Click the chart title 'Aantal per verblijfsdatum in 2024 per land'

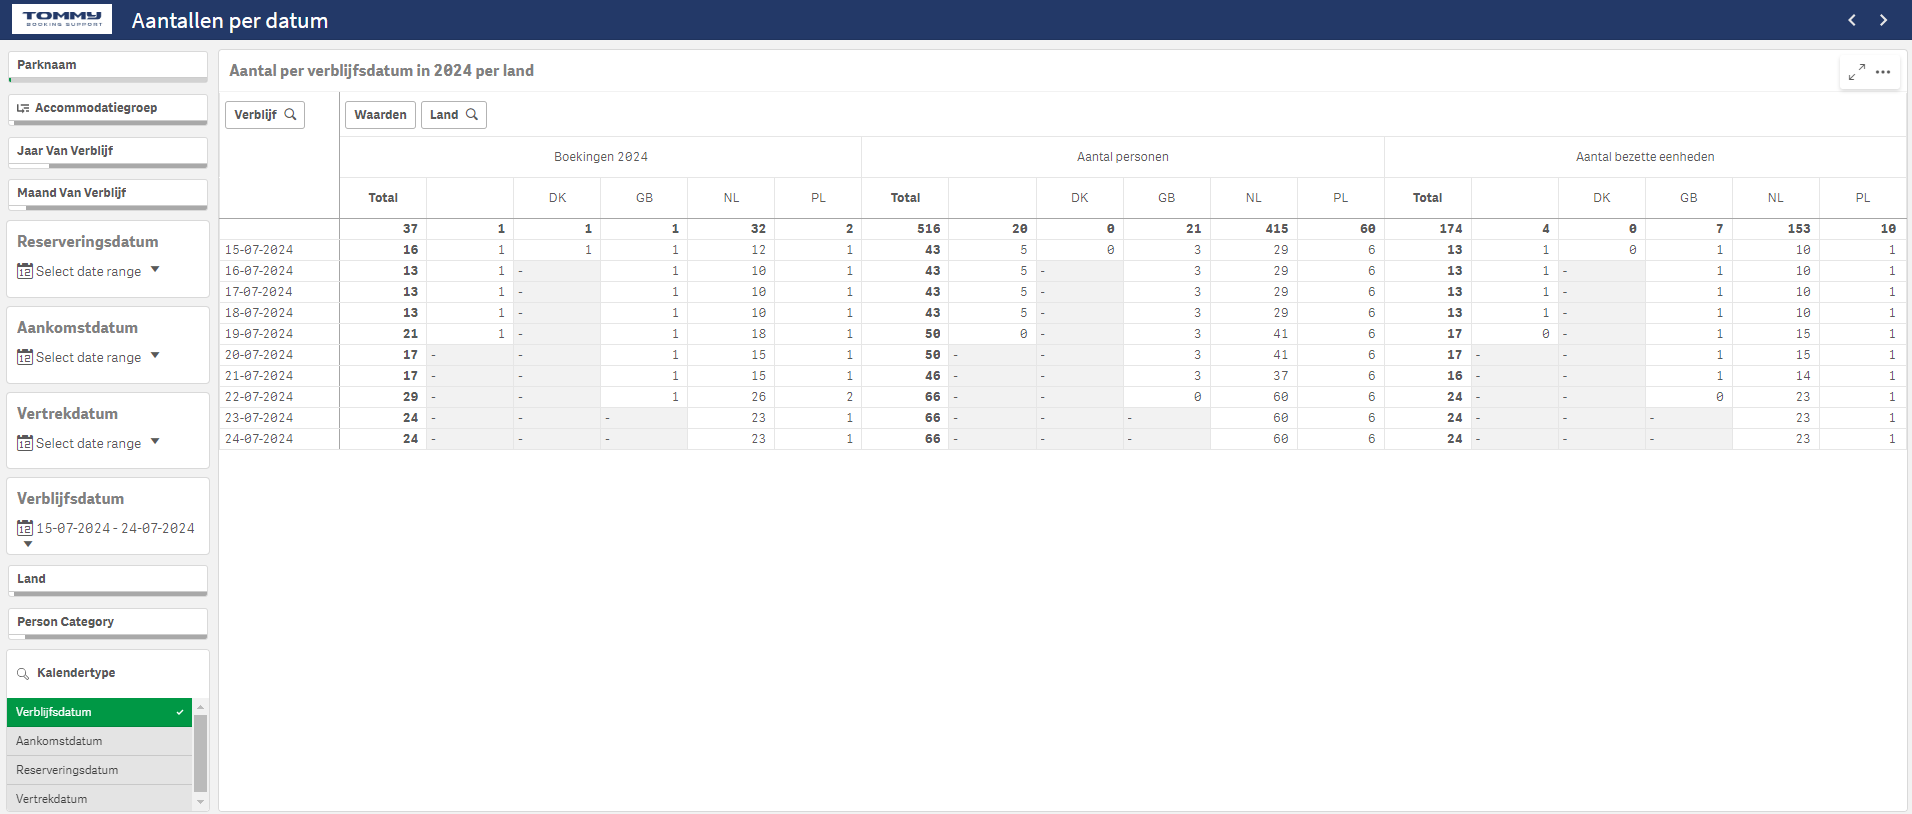[x=381, y=71]
